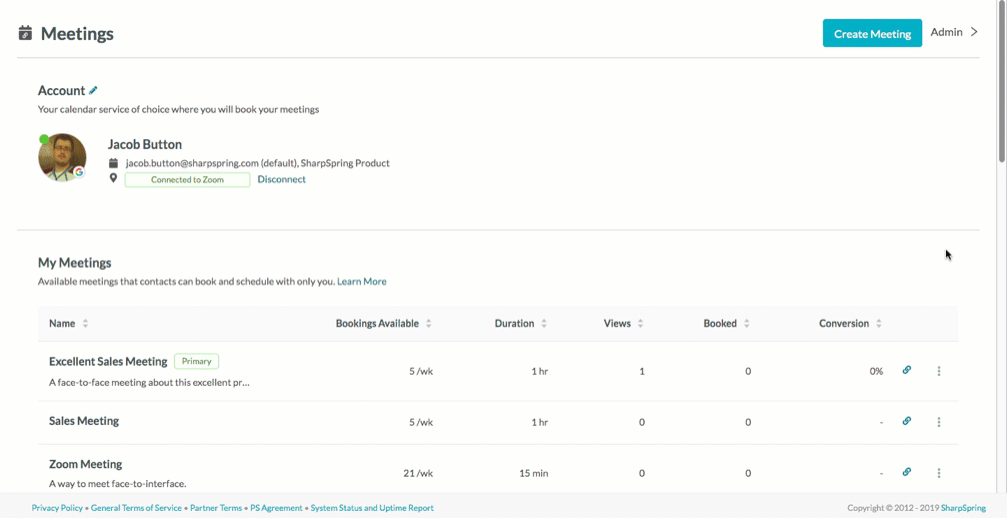The width and height of the screenshot is (1007, 518).
Task: Click Jacob Button's profile avatar
Action: (x=62, y=157)
